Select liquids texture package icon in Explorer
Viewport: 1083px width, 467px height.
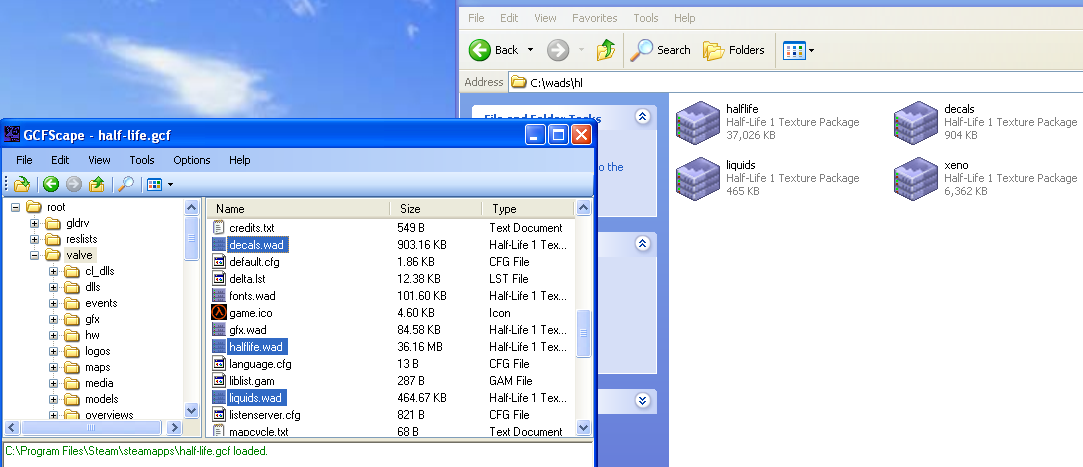(x=698, y=178)
